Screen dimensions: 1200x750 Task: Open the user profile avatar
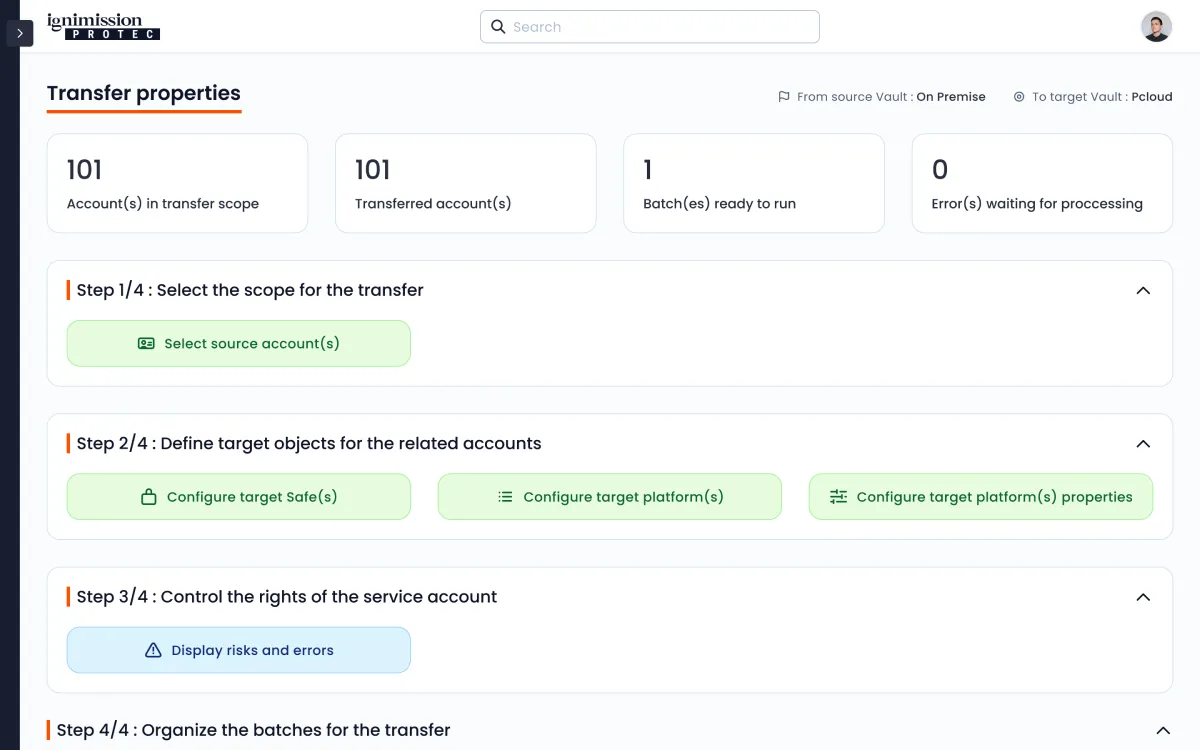click(x=1156, y=27)
